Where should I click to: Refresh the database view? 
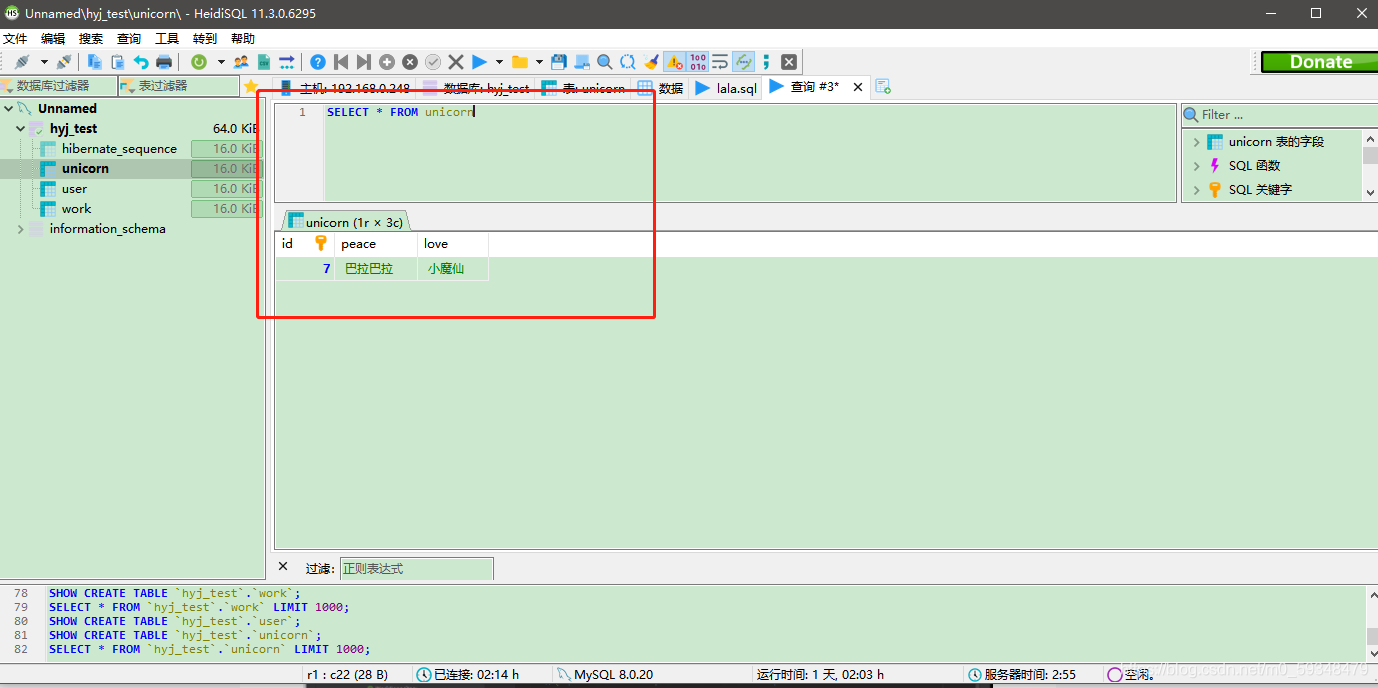[197, 61]
